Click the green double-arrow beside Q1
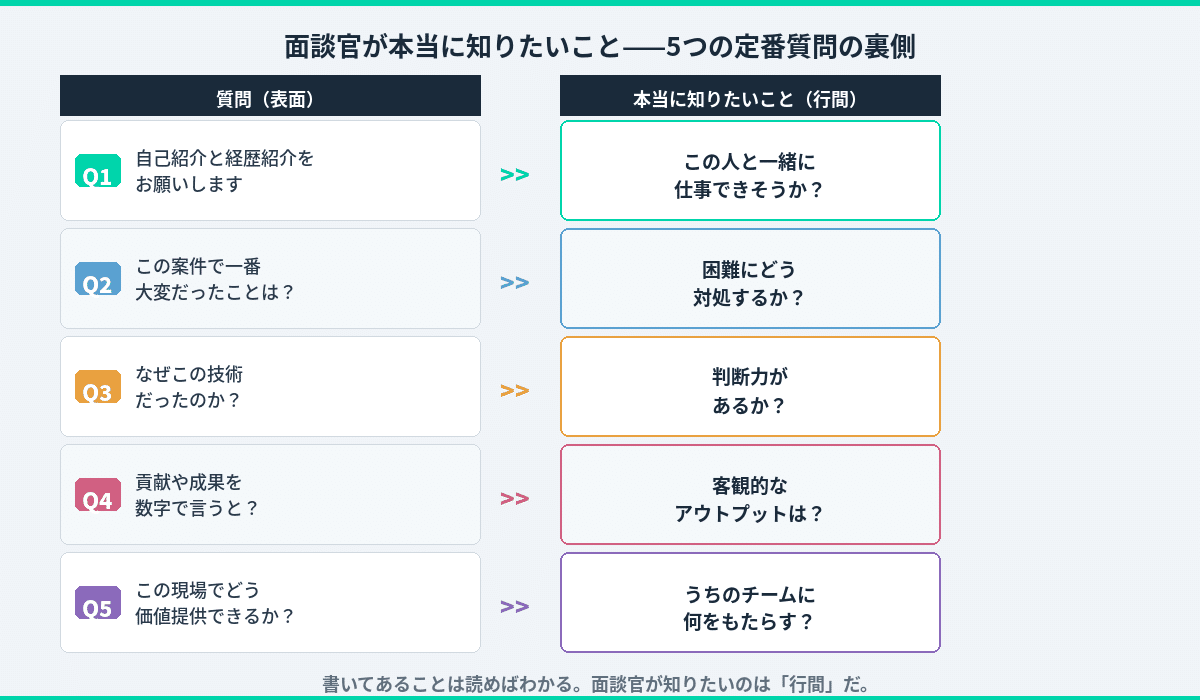Viewport: 1200px width, 700px height. (514, 175)
